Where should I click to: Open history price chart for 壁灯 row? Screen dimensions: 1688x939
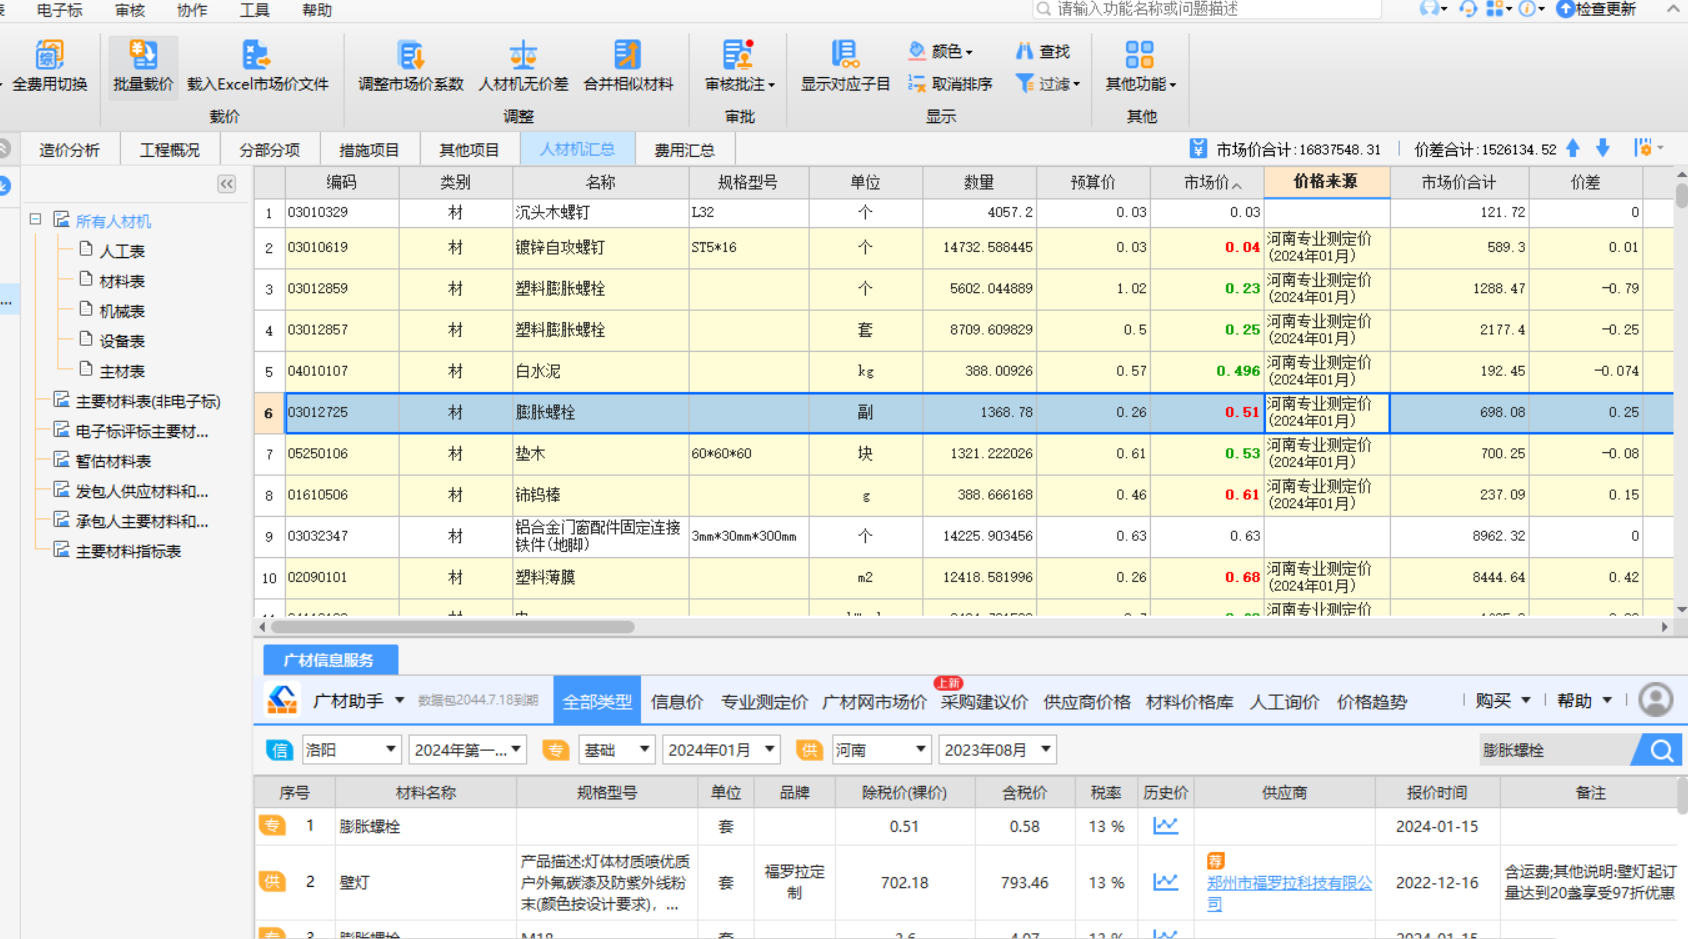[1165, 882]
